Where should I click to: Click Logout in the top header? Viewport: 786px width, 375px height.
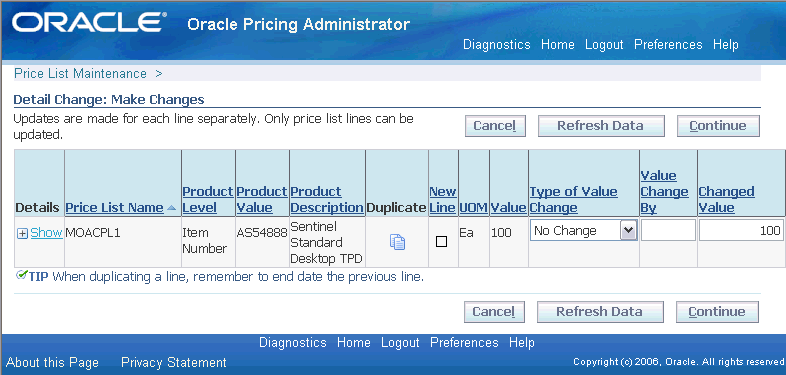[x=604, y=45]
